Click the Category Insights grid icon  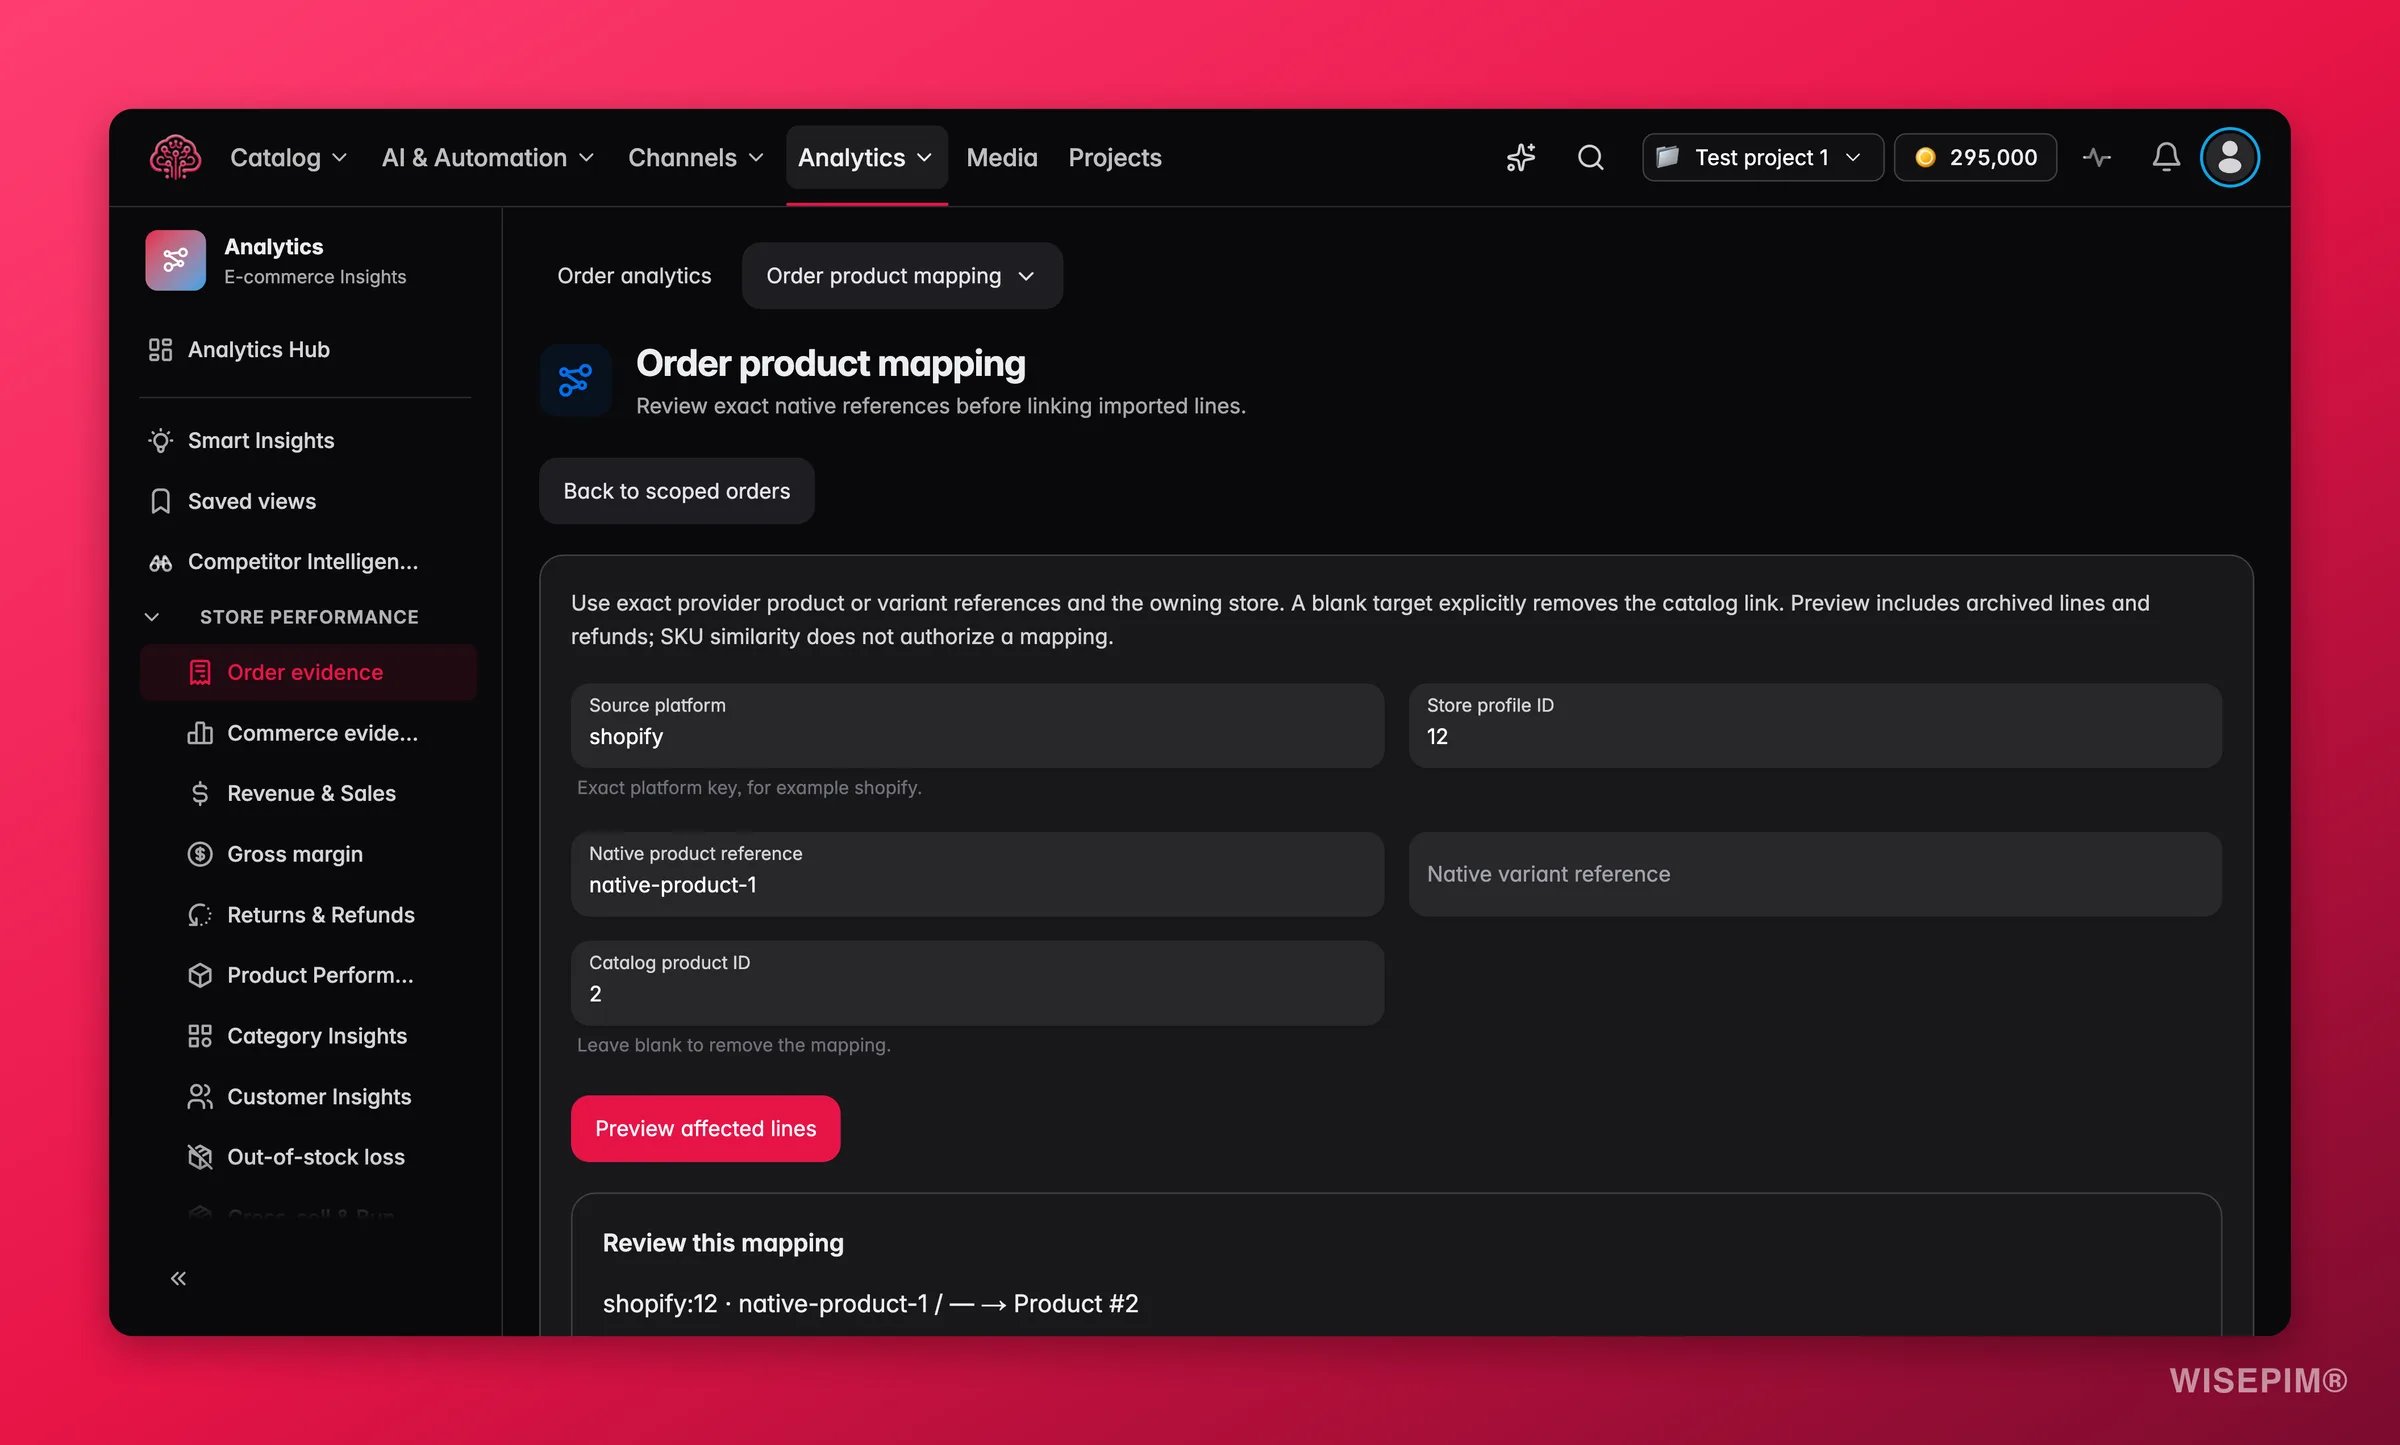(200, 1036)
